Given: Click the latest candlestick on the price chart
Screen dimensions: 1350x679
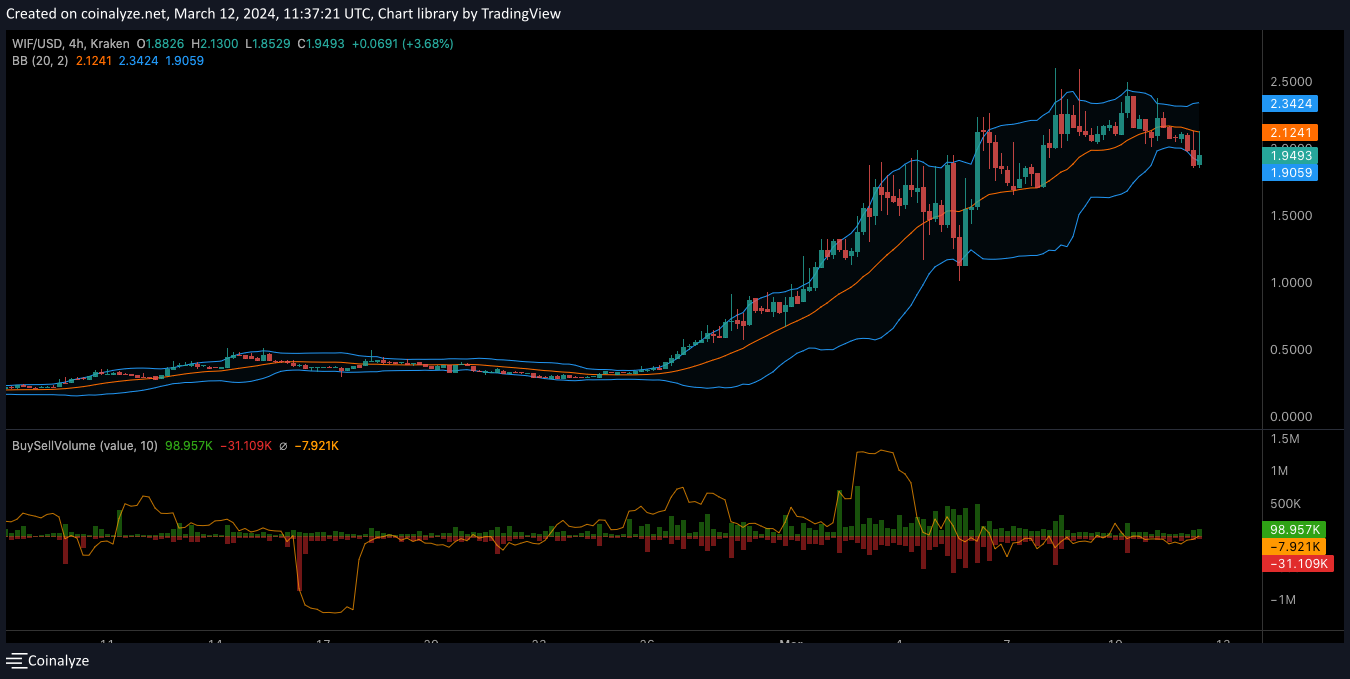Looking at the screenshot, I should [x=1199, y=159].
